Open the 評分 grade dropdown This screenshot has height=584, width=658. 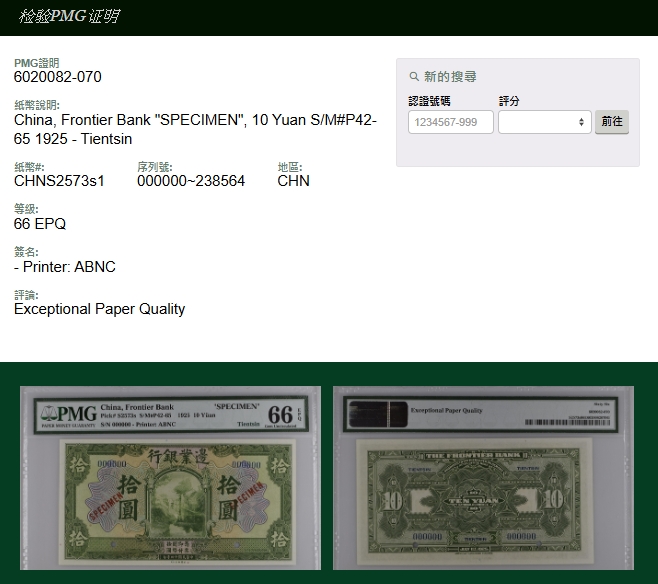(x=544, y=122)
